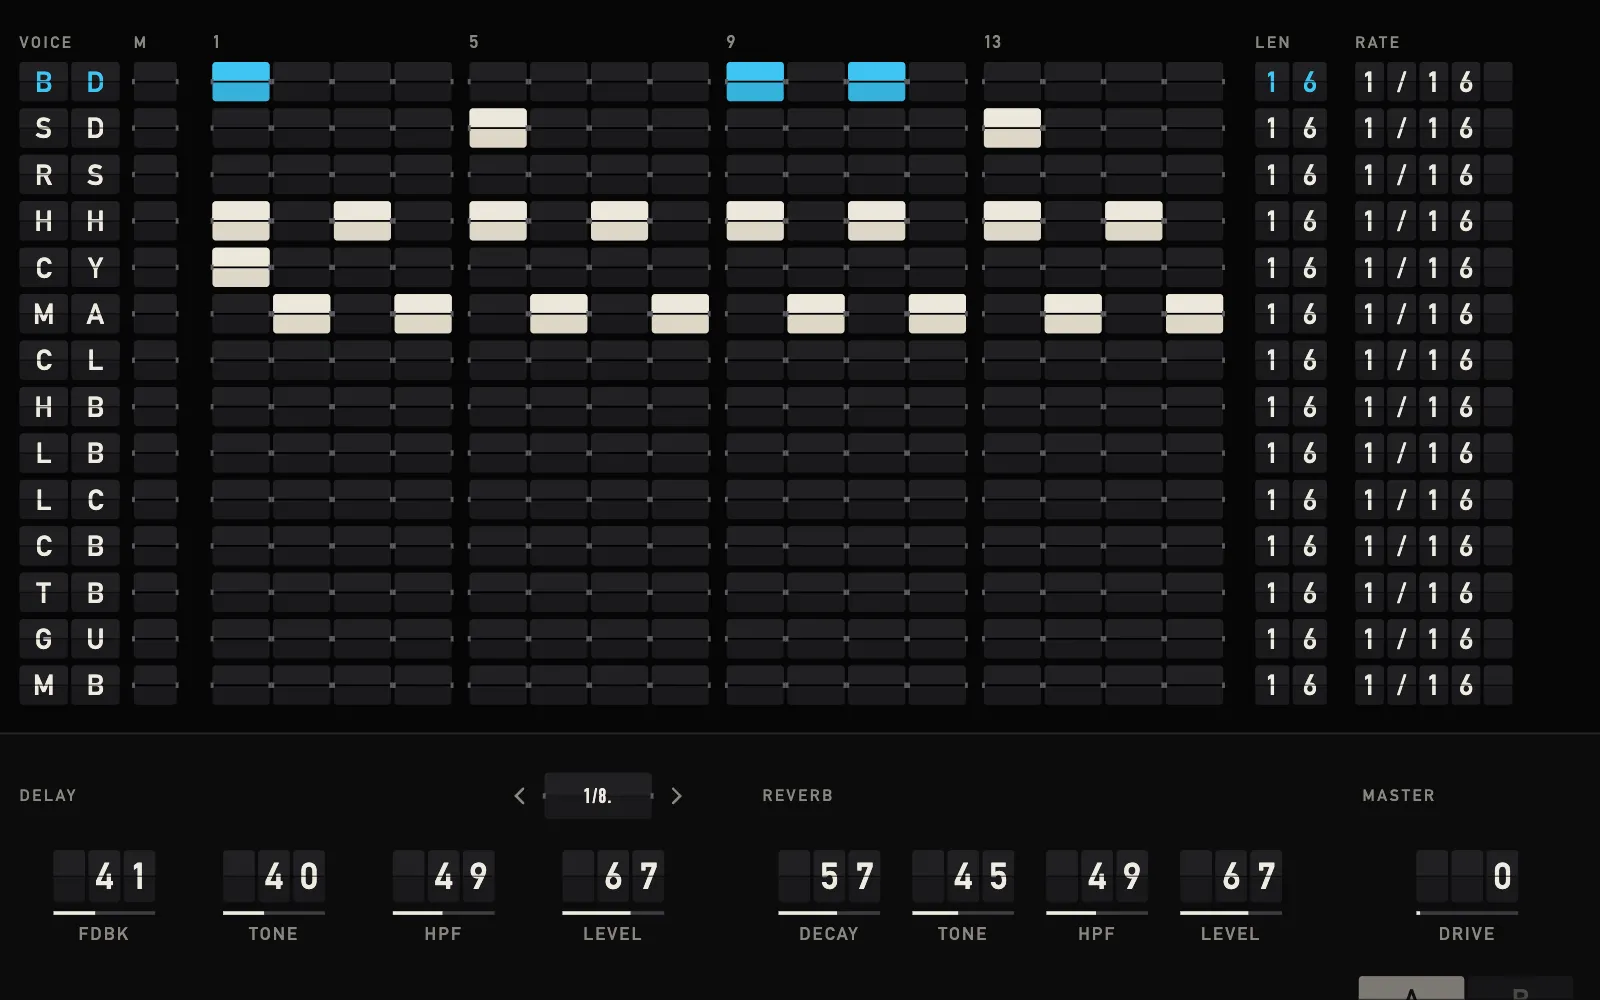Click the BD row LEN value
1600x1000 pixels.
tap(1291, 82)
